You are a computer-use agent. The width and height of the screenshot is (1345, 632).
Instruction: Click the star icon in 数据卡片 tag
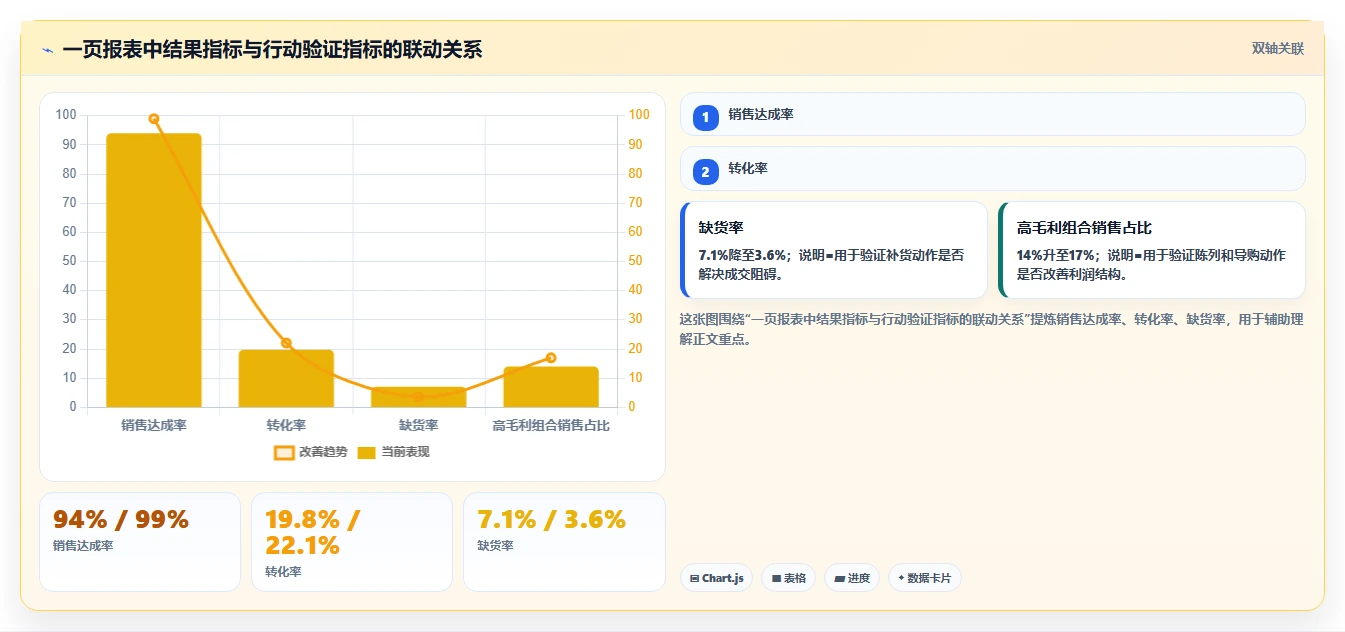pos(901,578)
